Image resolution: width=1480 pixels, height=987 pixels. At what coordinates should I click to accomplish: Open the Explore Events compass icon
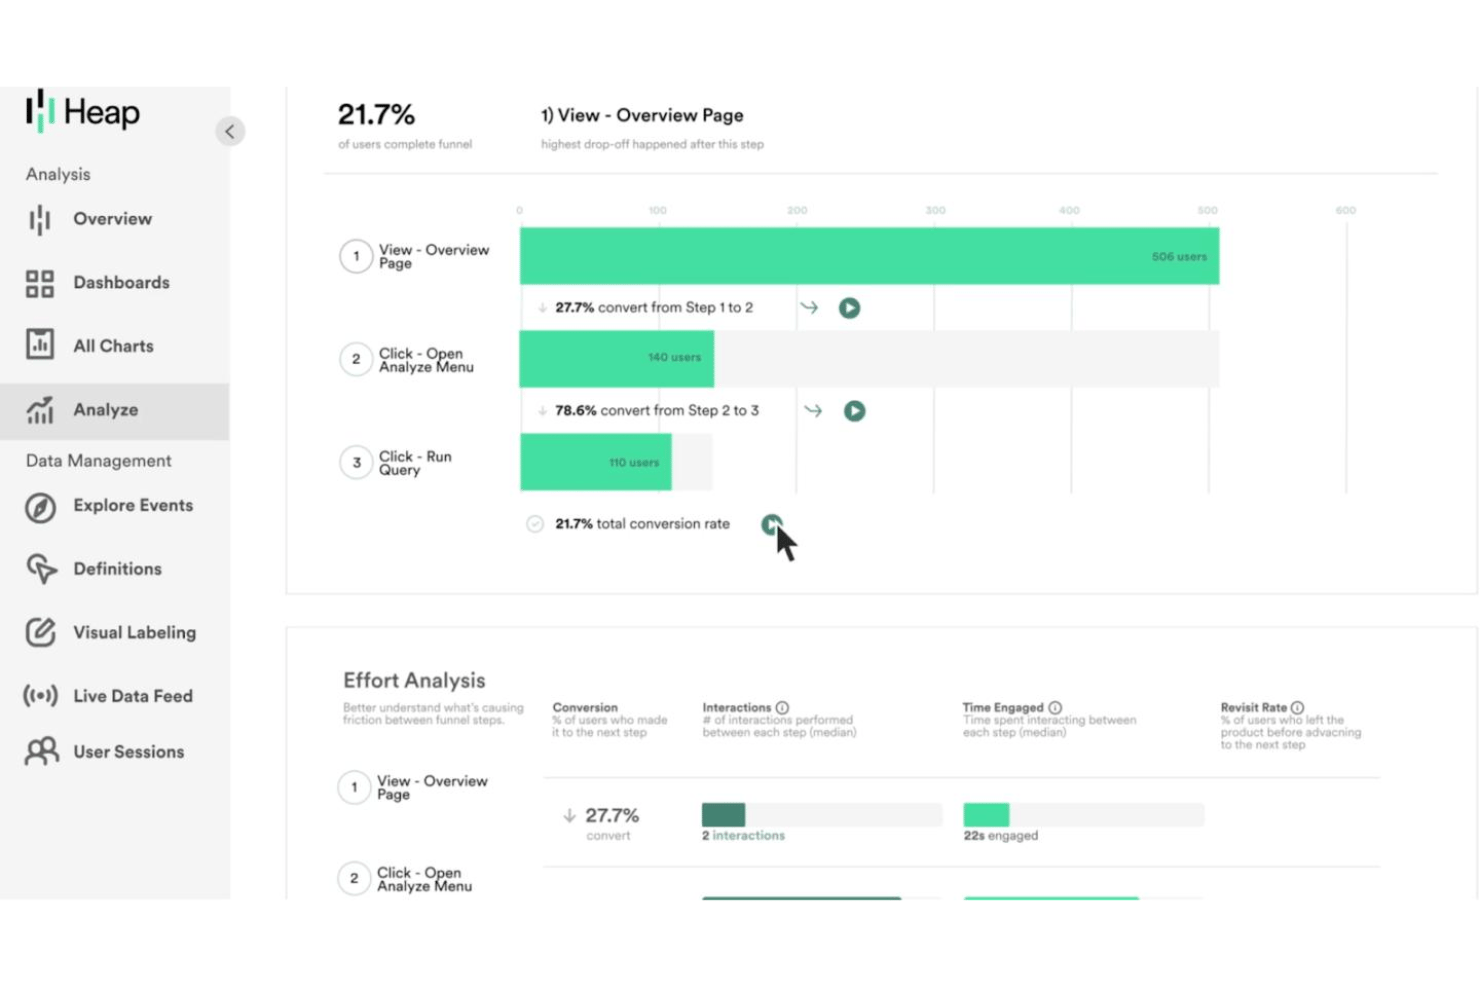[40, 507]
